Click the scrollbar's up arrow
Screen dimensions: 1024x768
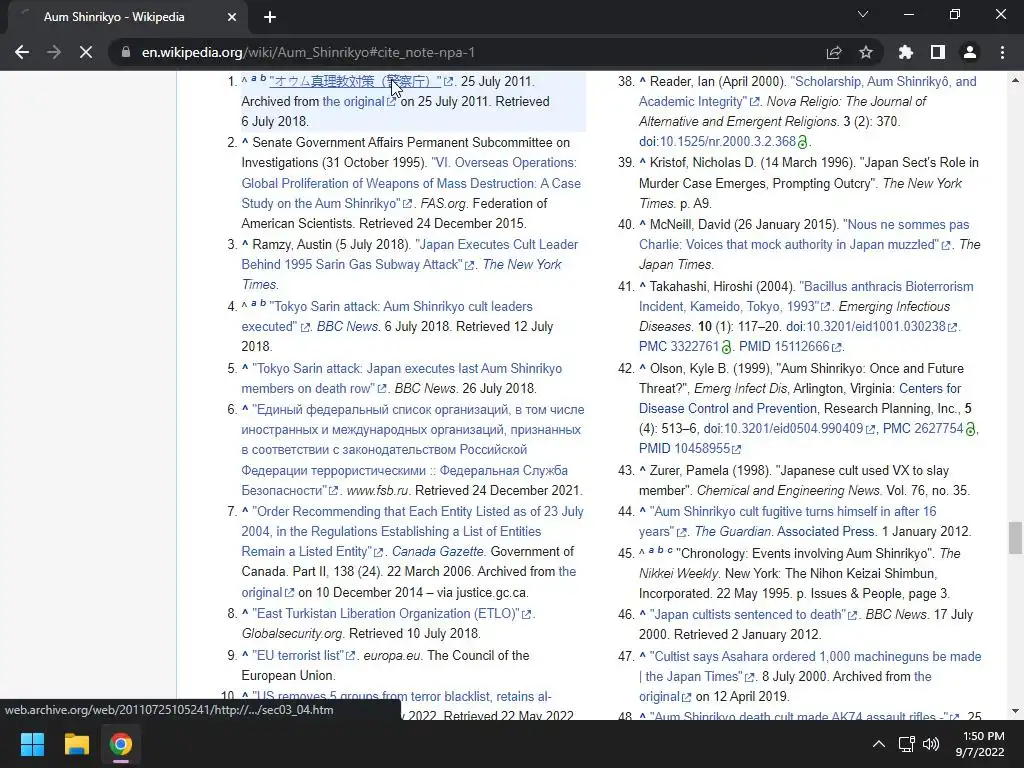coord(1015,80)
